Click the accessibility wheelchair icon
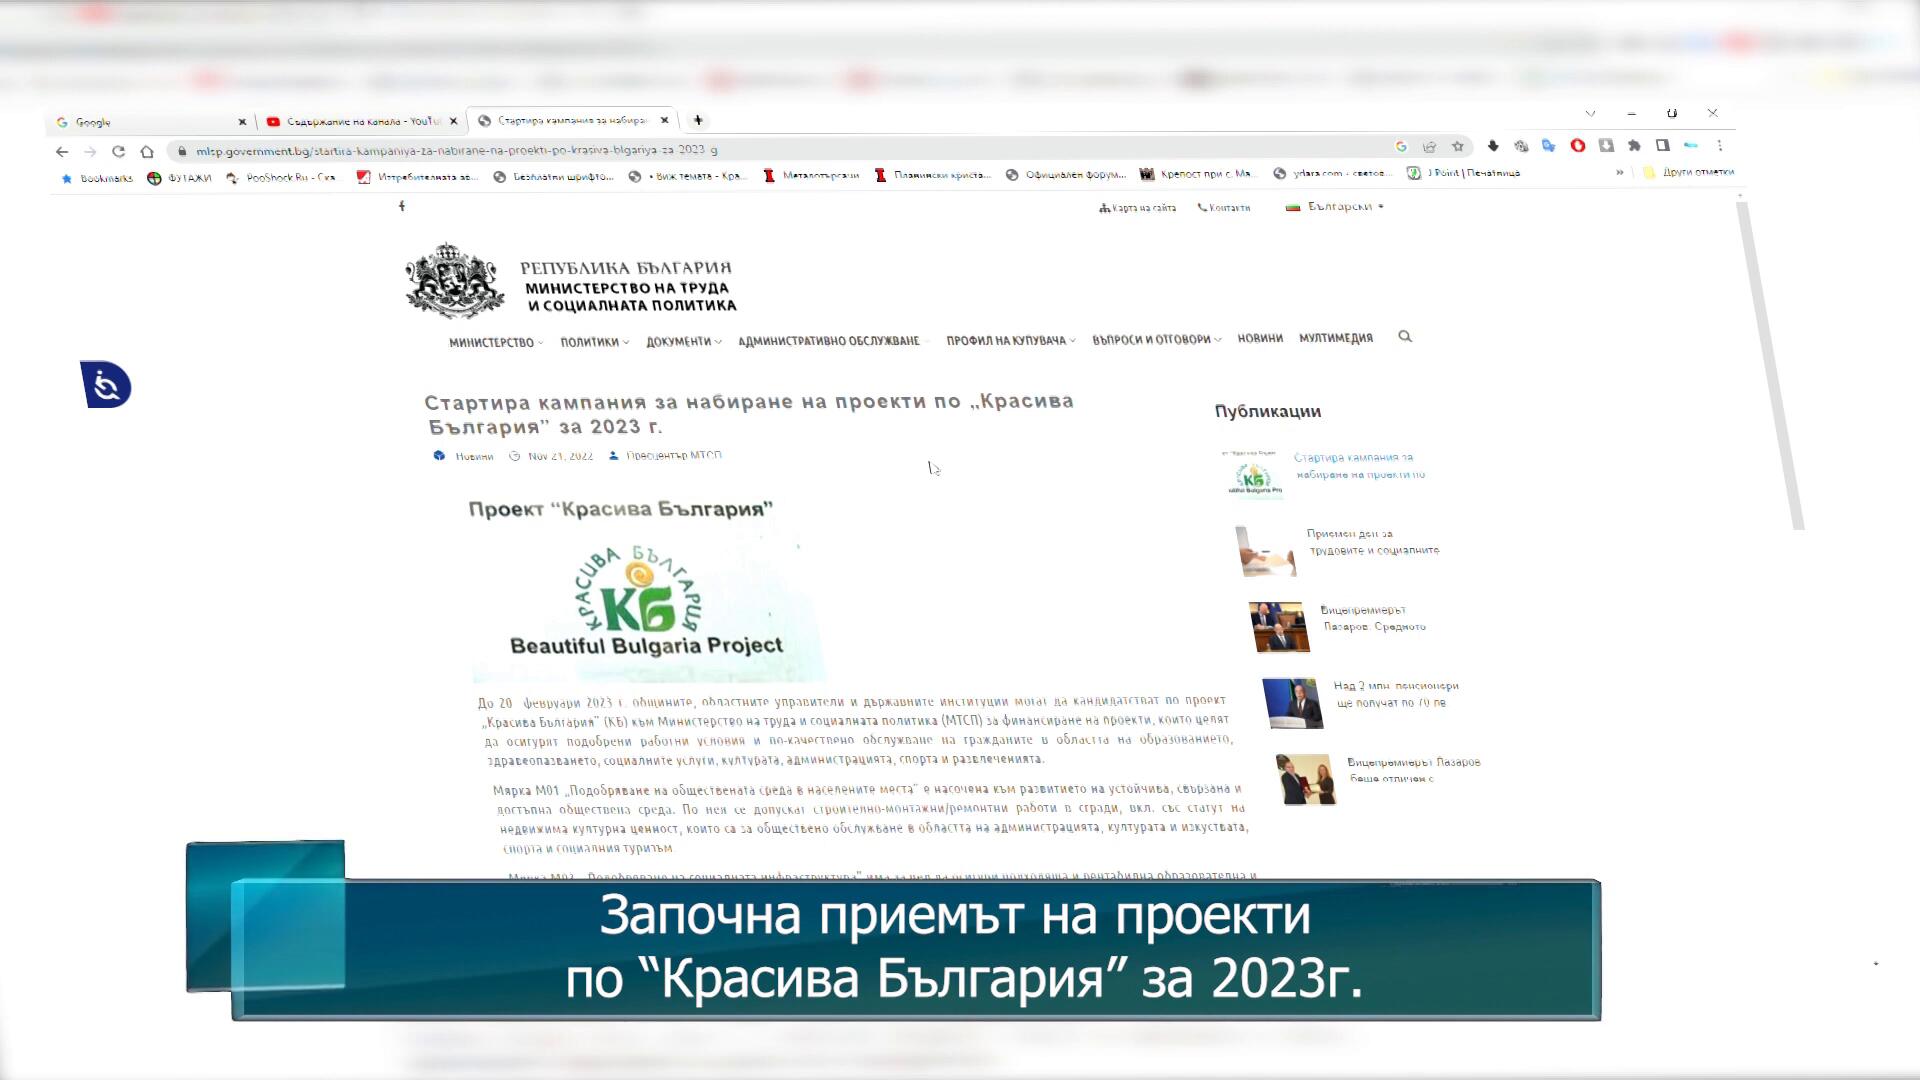The image size is (1920, 1080). pyautogui.click(x=106, y=386)
